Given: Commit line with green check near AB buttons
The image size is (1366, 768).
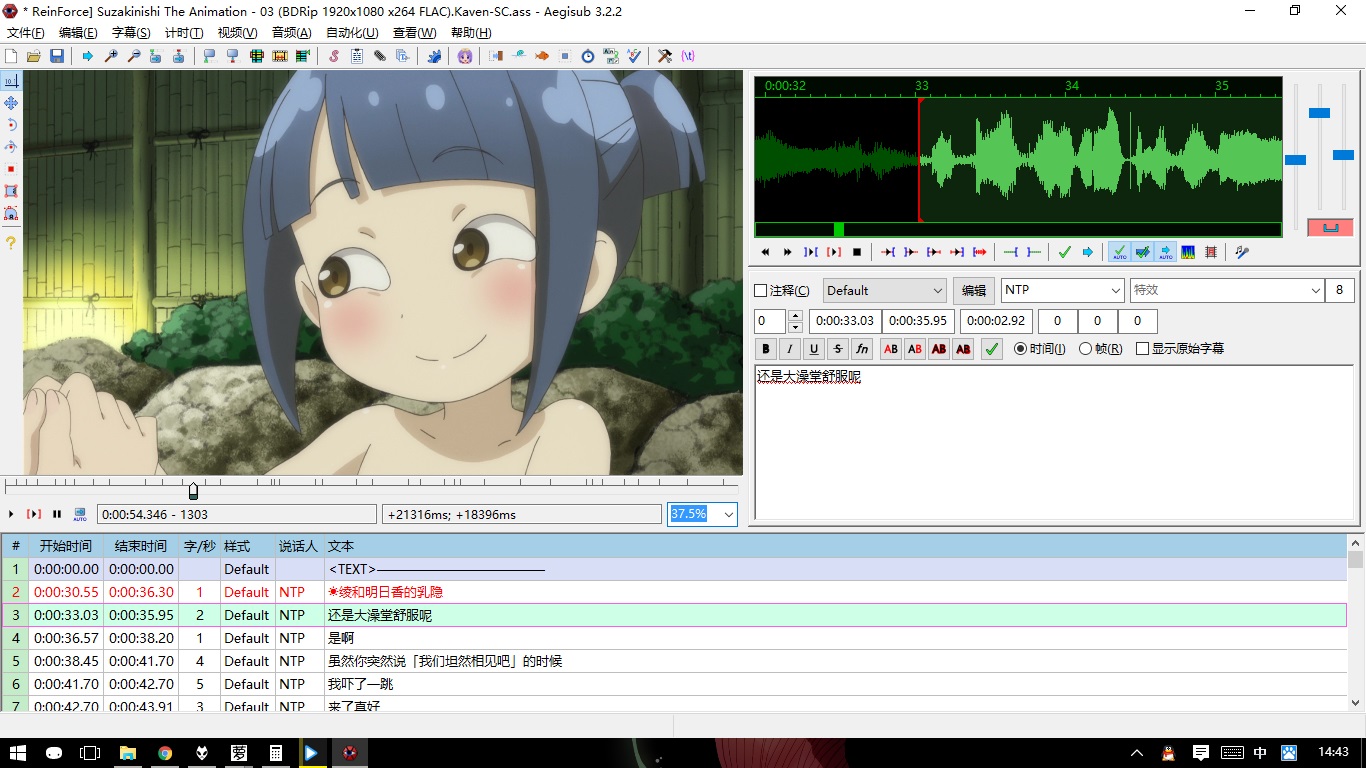Looking at the screenshot, I should tap(991, 349).
